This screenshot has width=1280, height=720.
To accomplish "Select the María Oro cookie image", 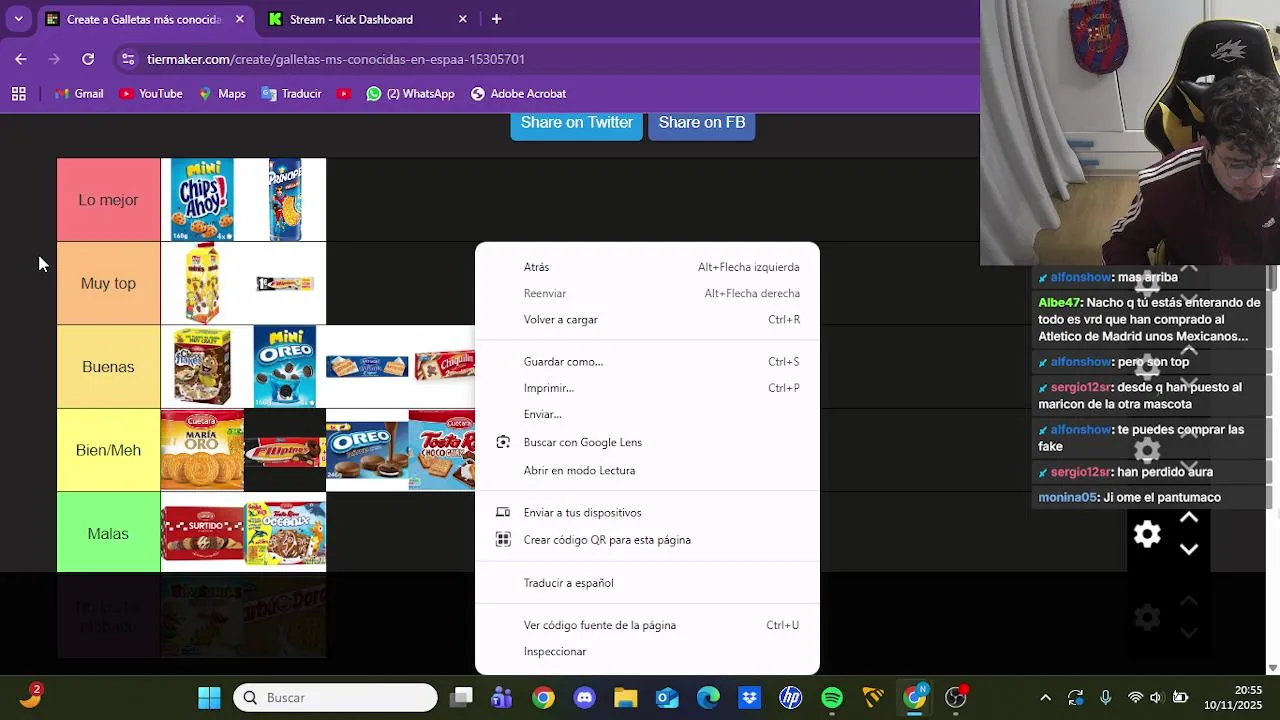I will pyautogui.click(x=202, y=450).
